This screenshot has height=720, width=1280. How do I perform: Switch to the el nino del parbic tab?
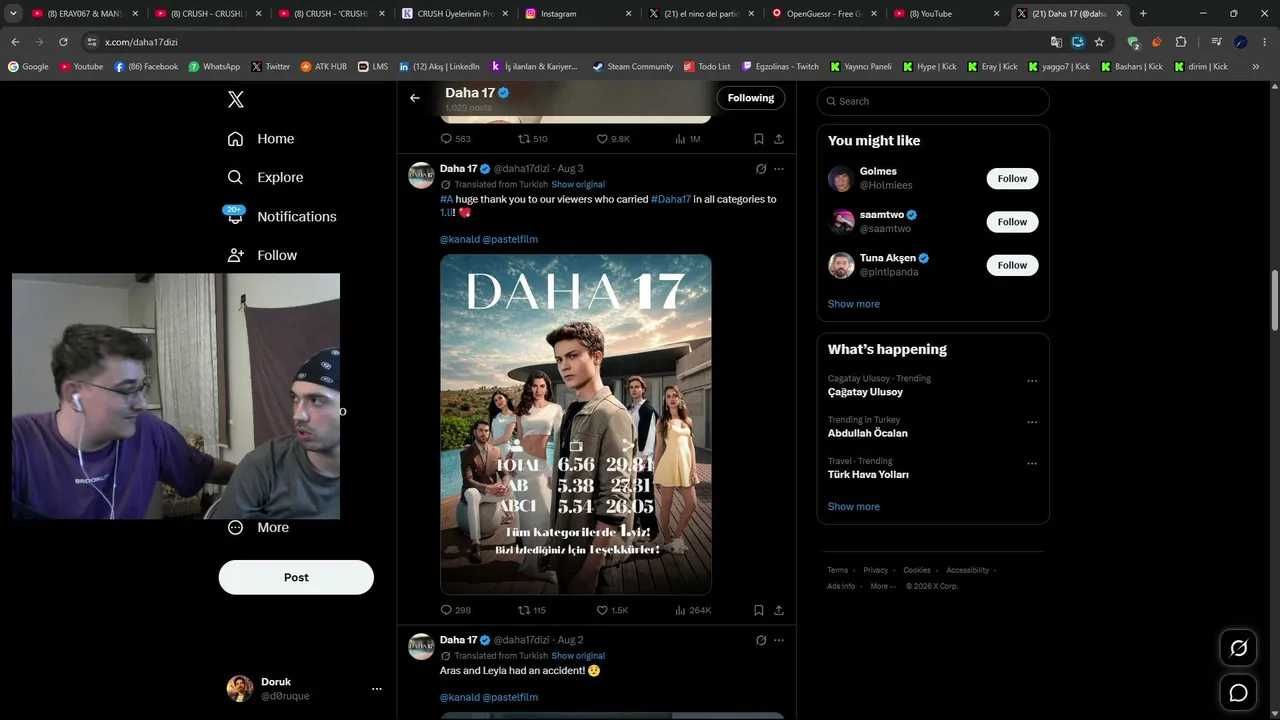[x=702, y=14]
